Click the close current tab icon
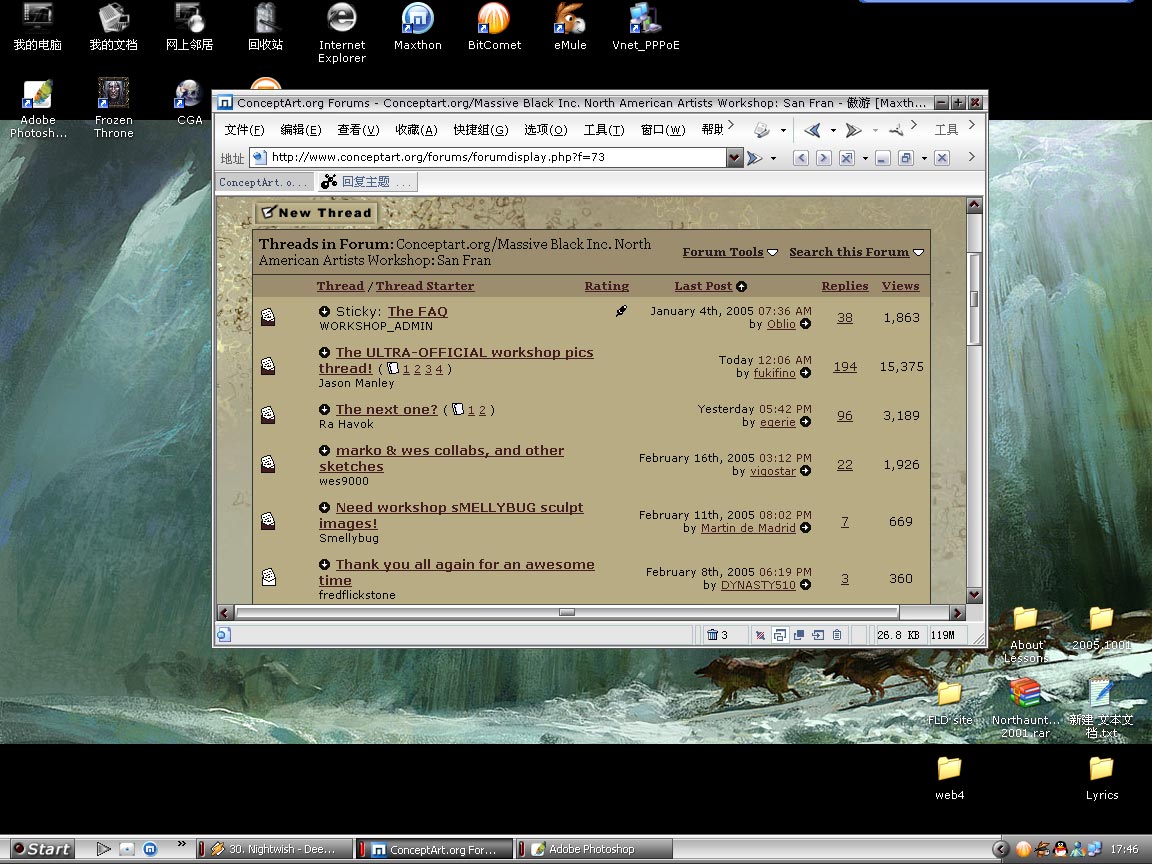Viewport: 1152px width, 864px height. 847,158
